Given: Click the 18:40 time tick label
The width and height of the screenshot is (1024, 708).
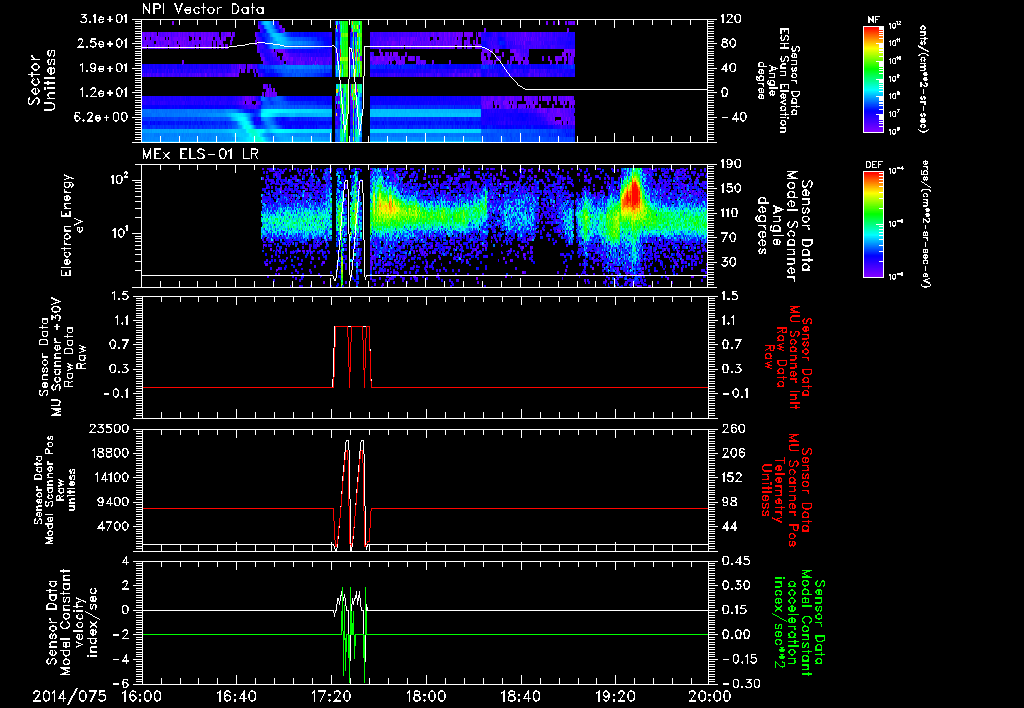Looking at the screenshot, I should pyautogui.click(x=520, y=696).
